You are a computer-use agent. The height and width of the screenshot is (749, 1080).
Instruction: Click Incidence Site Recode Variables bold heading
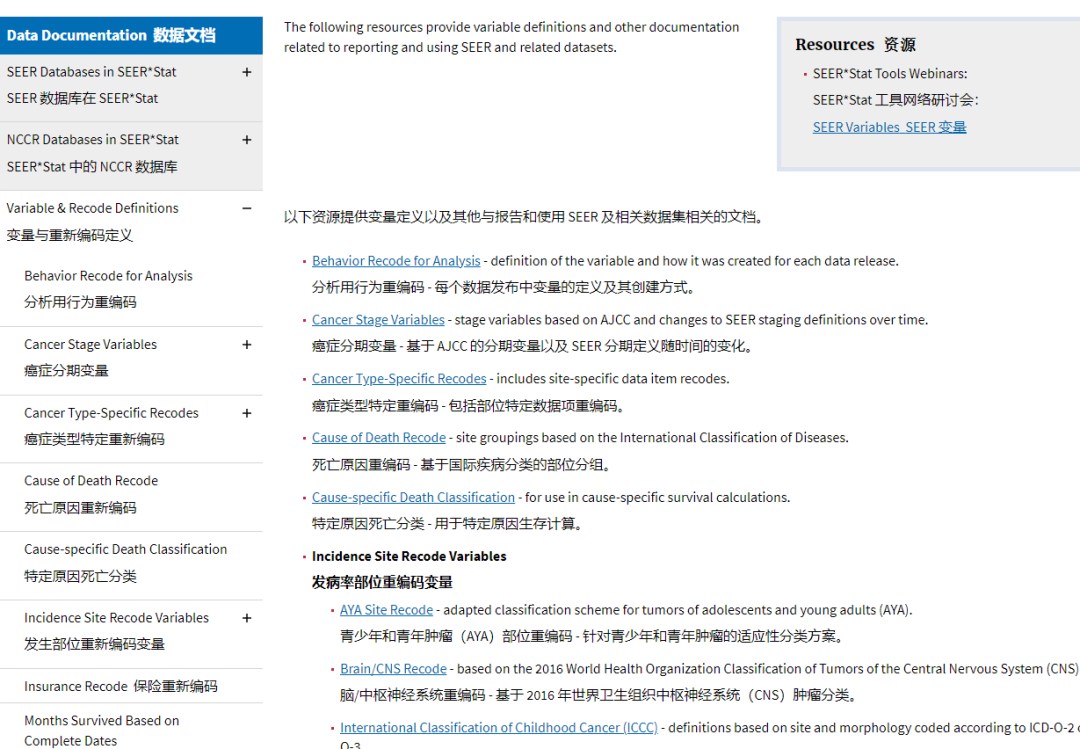tap(409, 556)
